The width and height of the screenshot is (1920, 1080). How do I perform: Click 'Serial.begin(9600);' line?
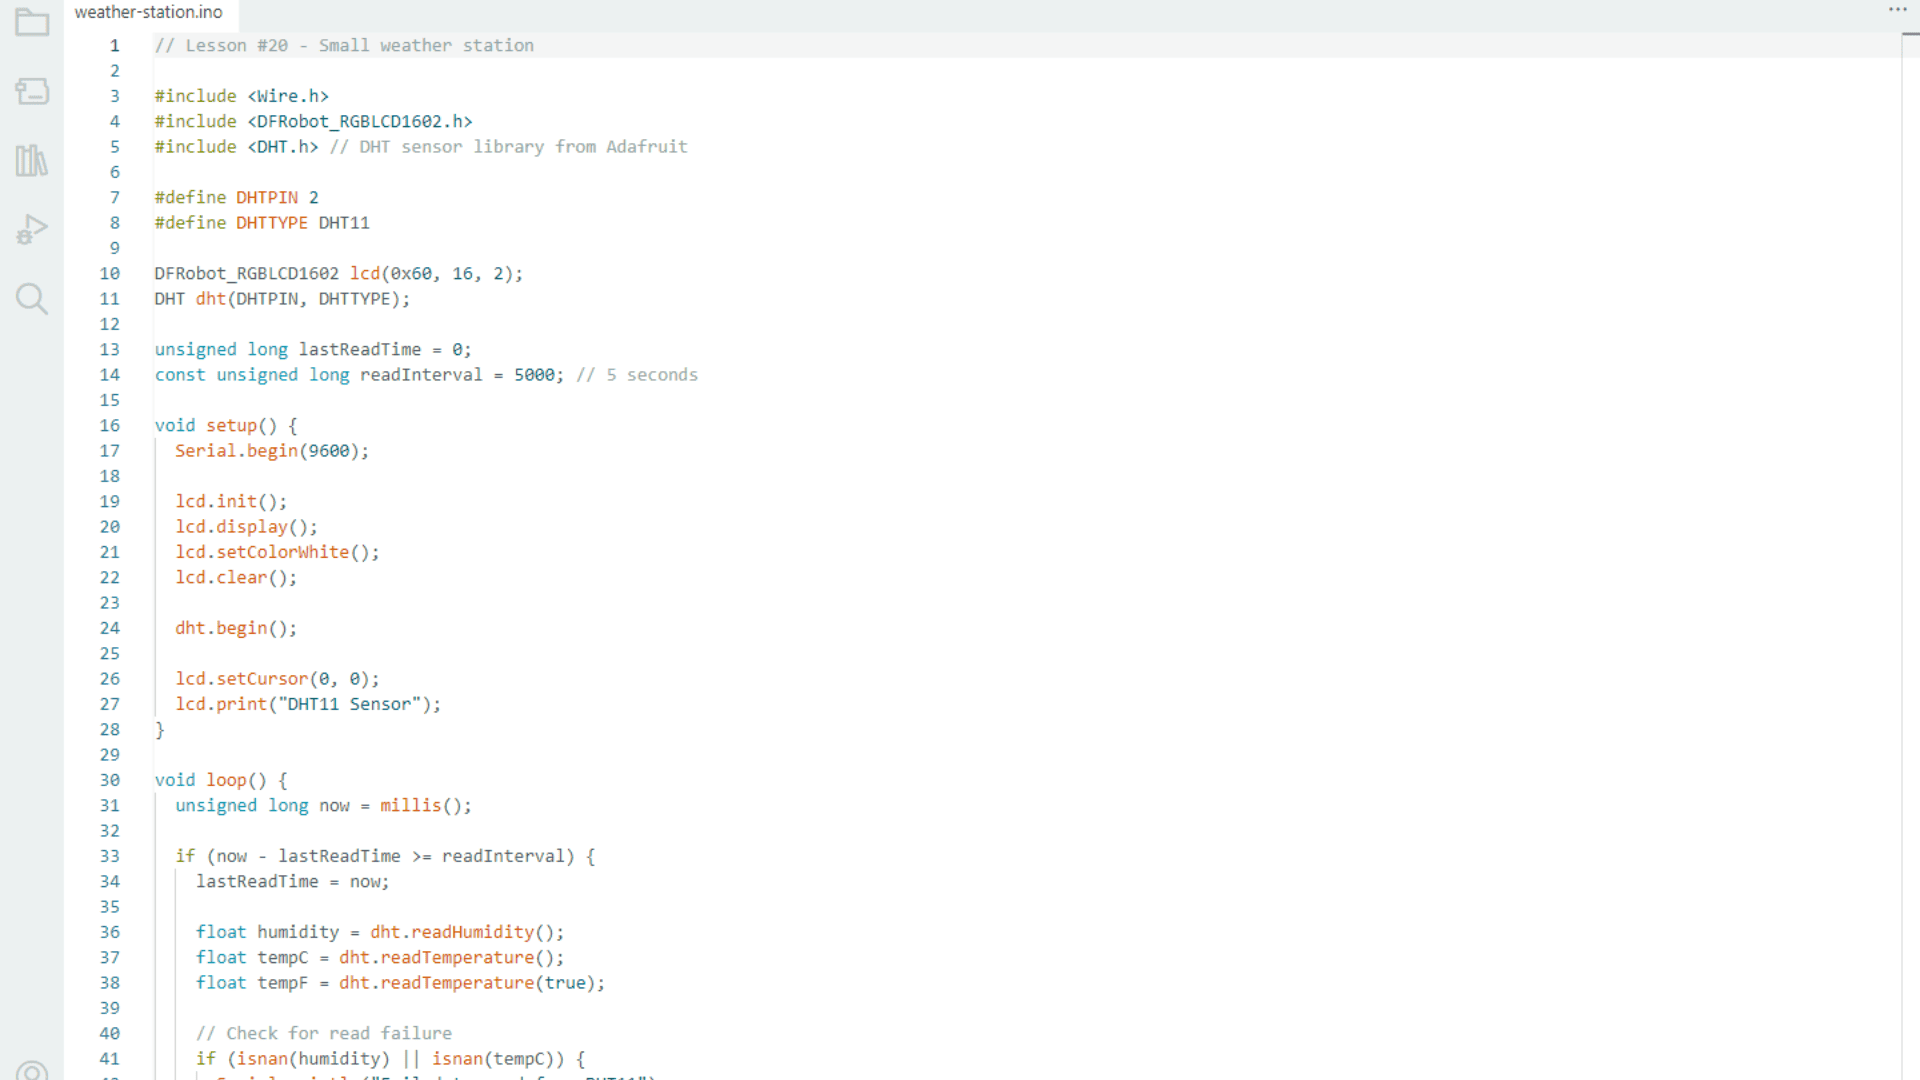click(x=272, y=451)
